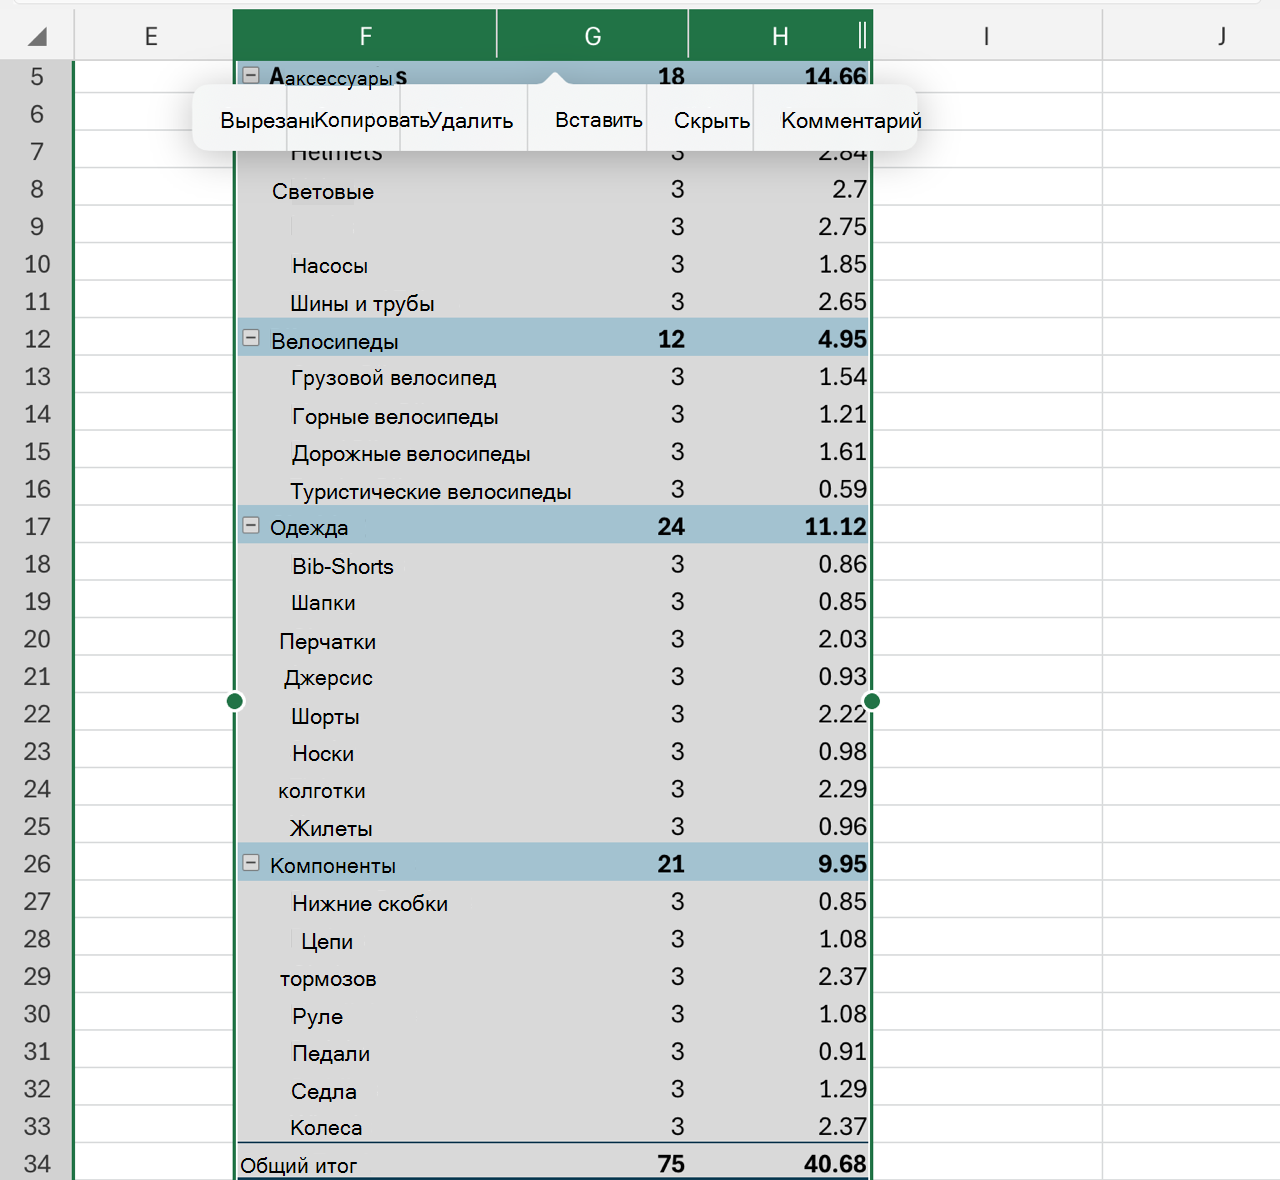The width and height of the screenshot is (1280, 1180).
Task: Select the Дорожные велосипеды cell
Action: click(365, 452)
